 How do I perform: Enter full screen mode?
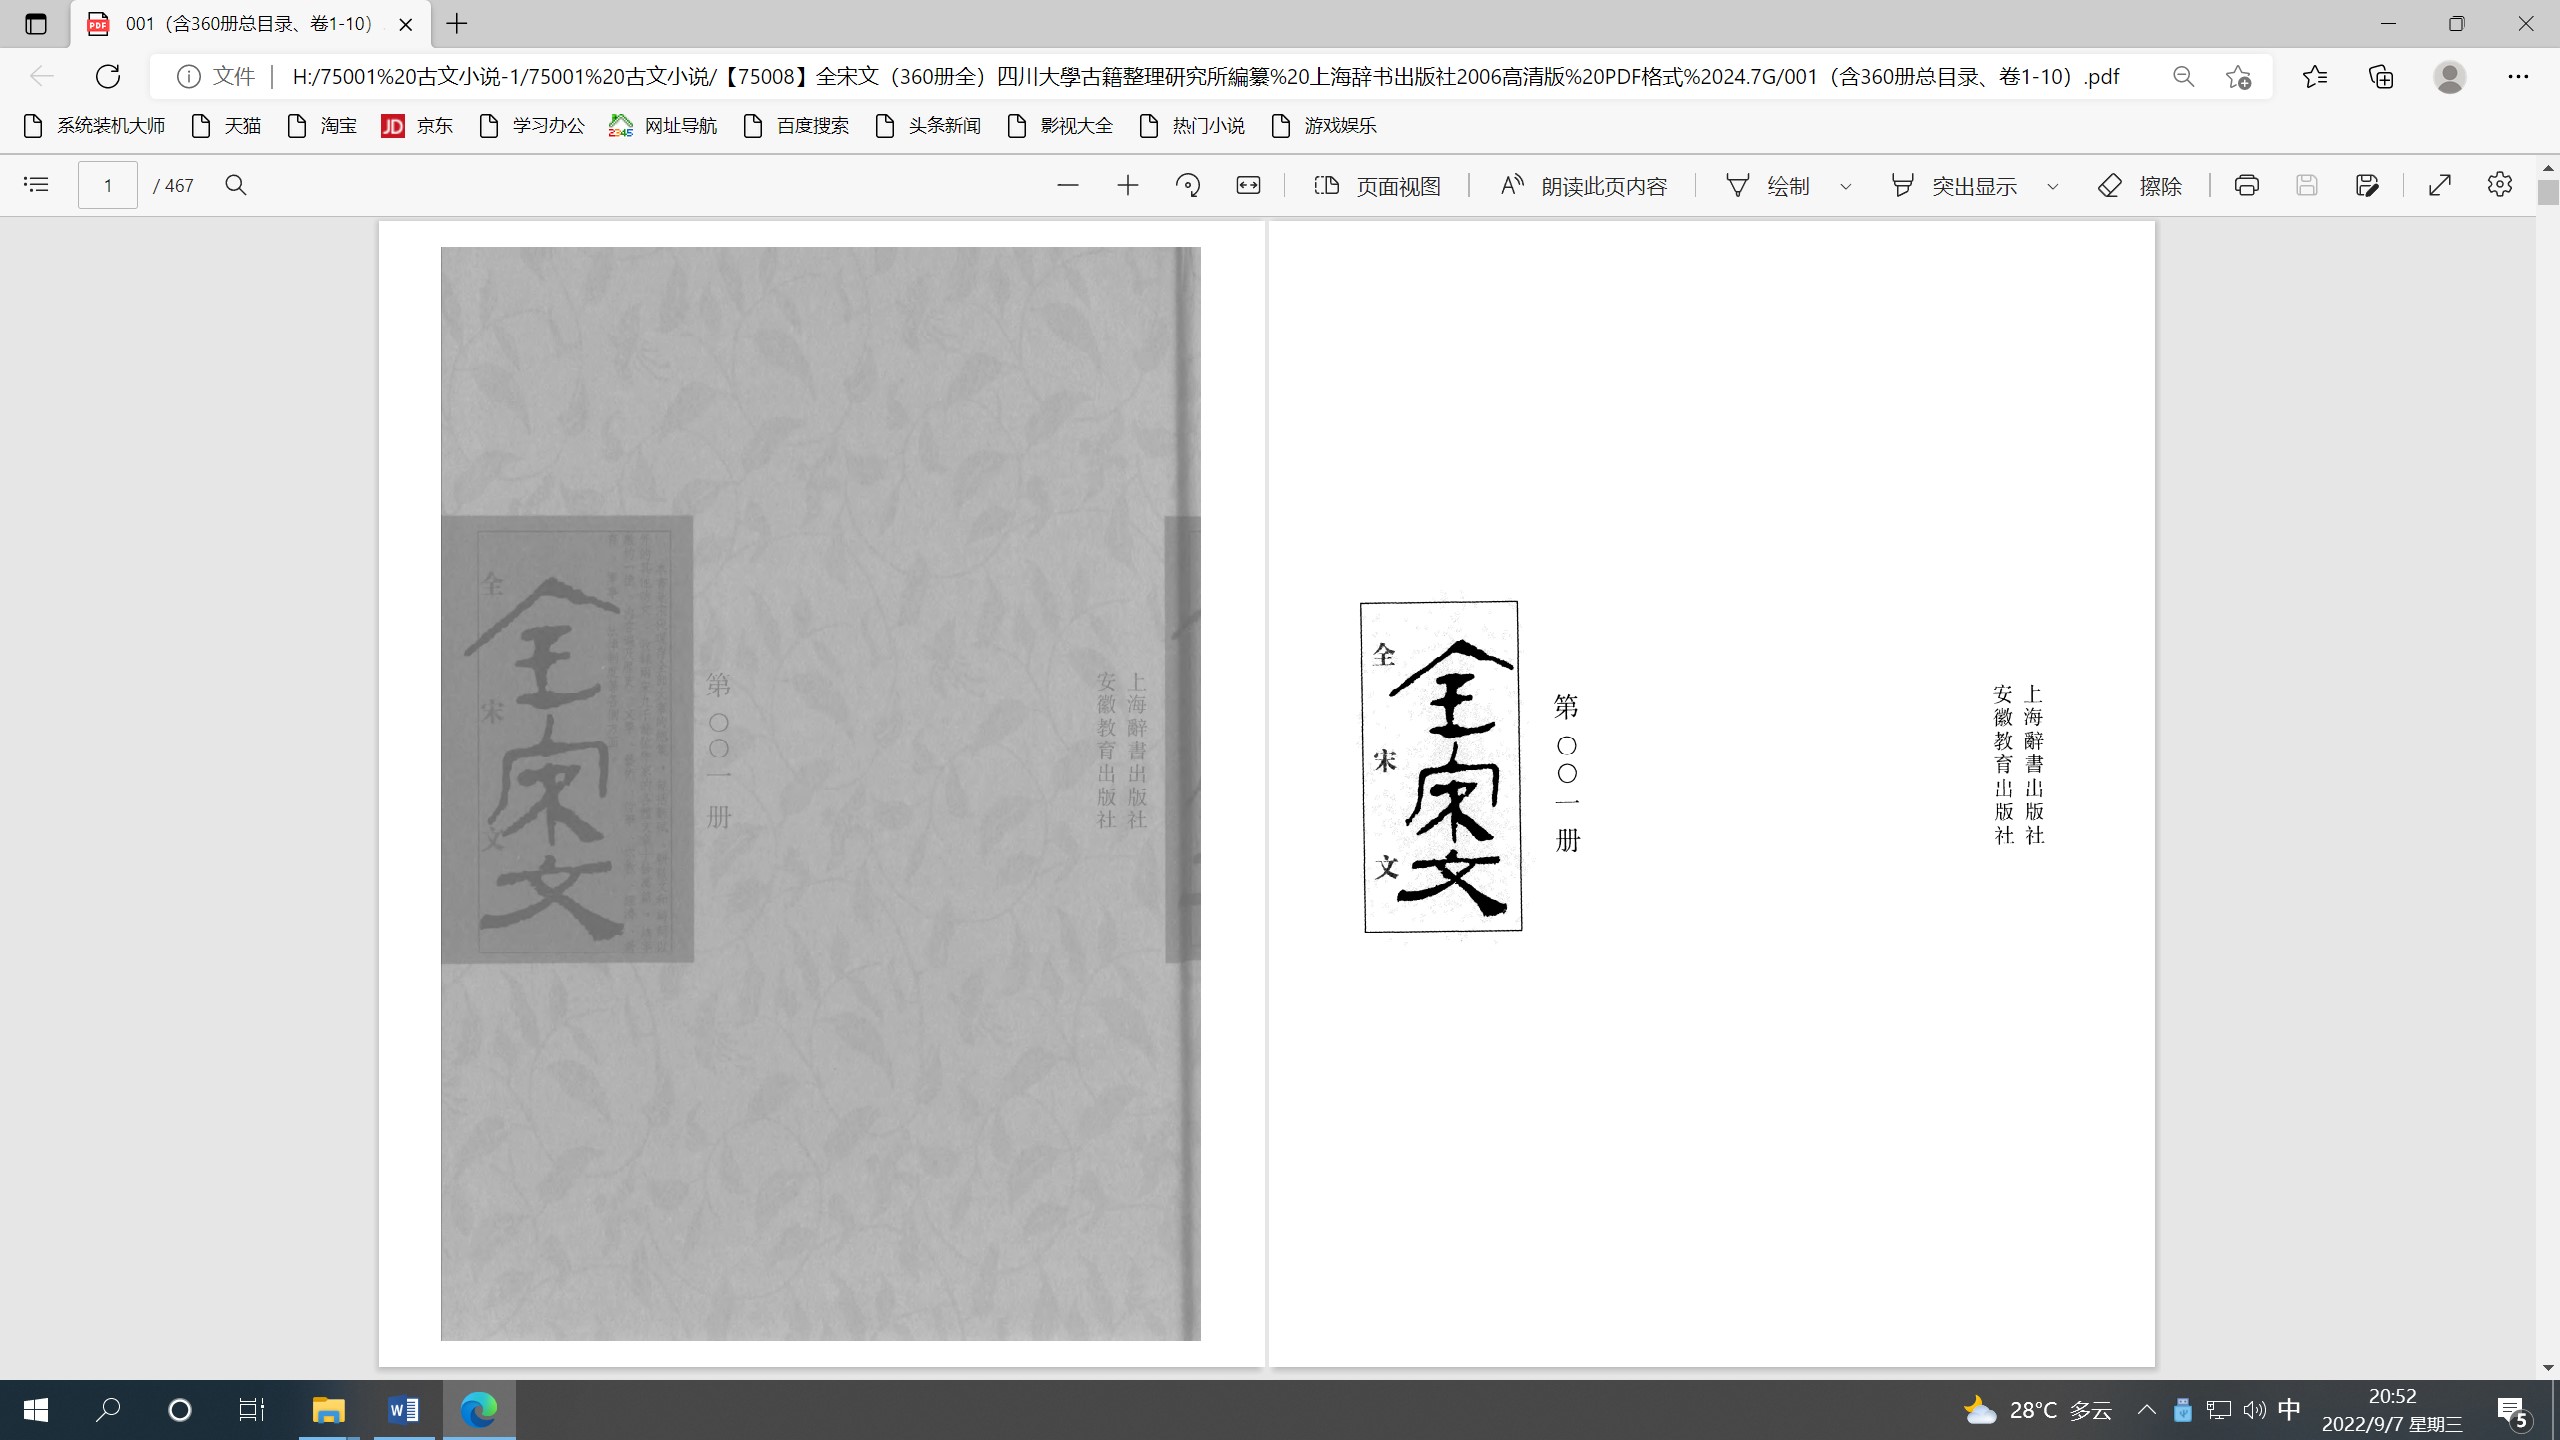[2440, 185]
